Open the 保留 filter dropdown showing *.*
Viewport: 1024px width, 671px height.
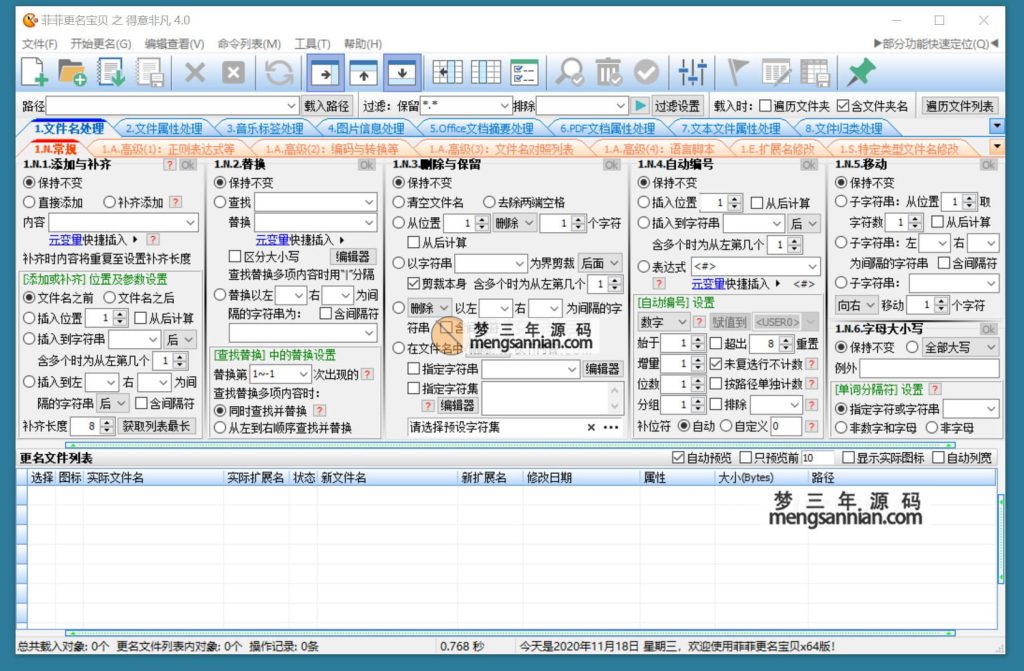(504, 106)
